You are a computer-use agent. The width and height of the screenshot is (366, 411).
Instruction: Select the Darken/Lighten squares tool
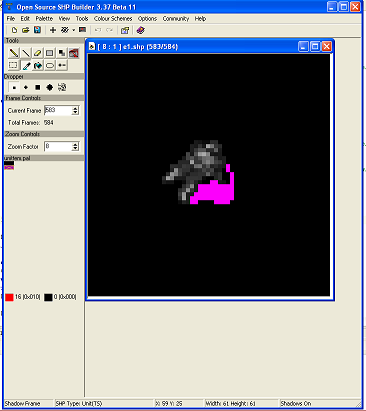62,53
